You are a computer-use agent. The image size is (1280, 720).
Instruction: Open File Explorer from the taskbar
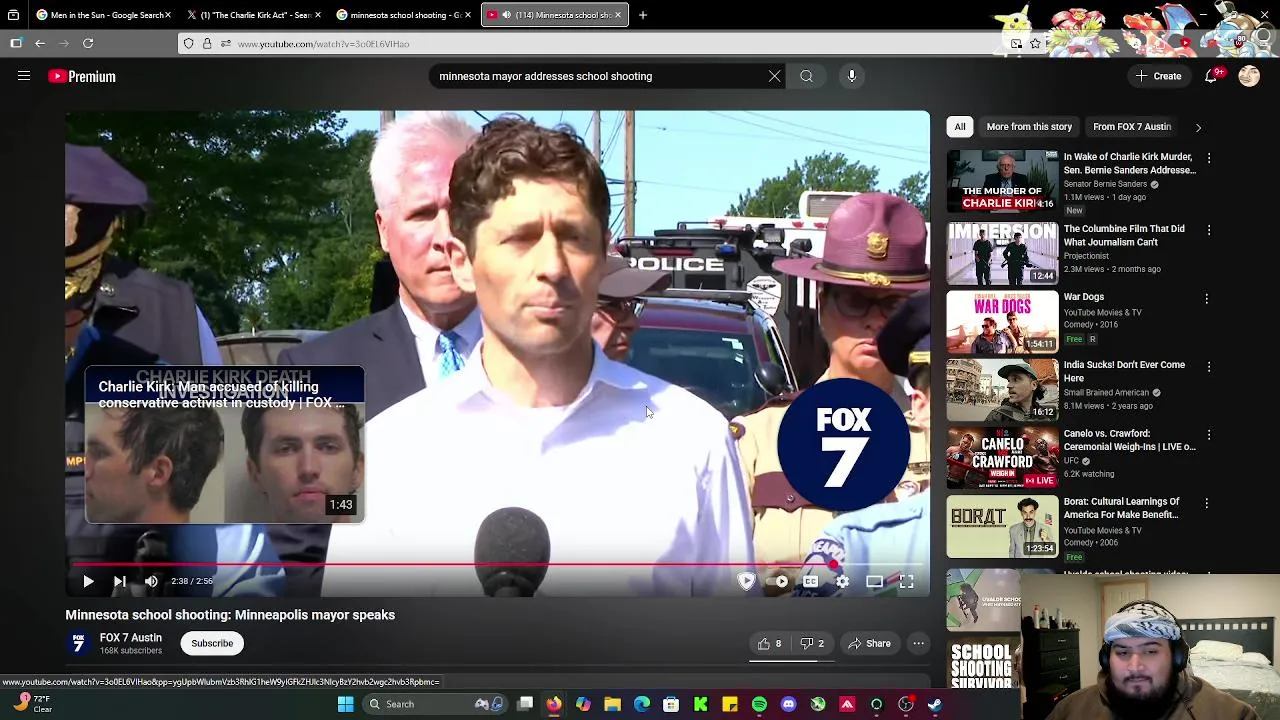(612, 704)
